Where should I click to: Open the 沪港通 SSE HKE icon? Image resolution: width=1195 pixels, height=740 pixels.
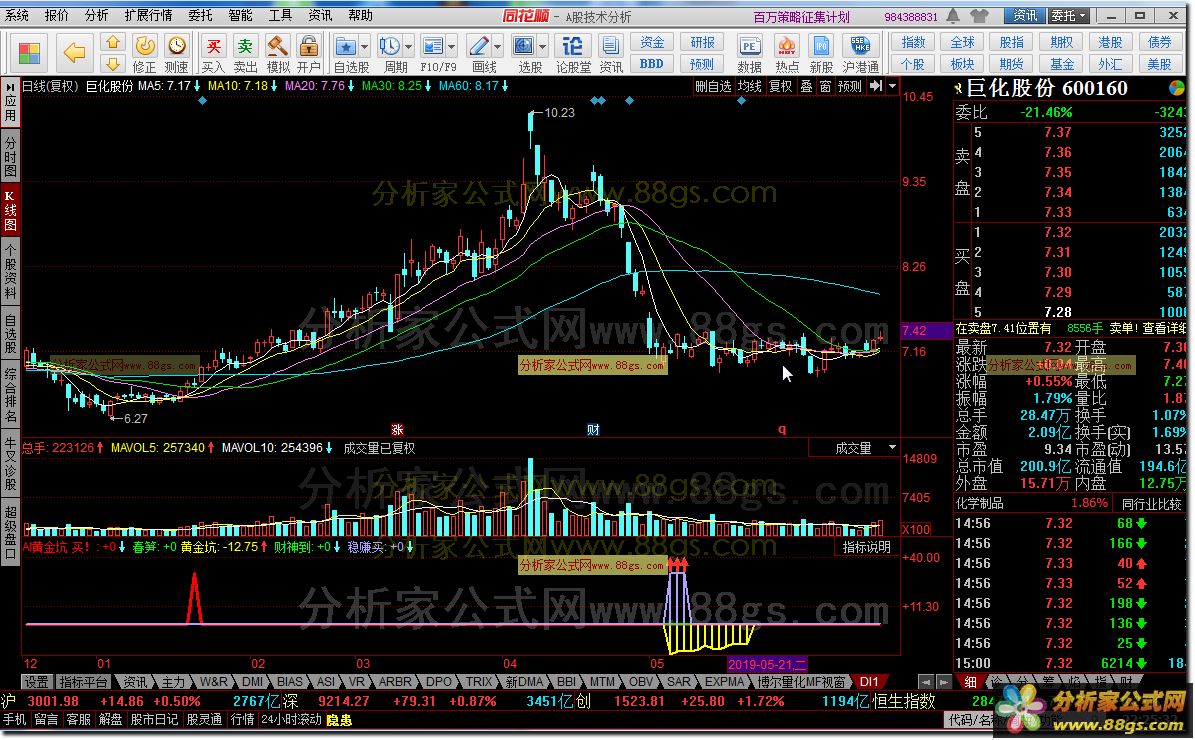point(860,46)
